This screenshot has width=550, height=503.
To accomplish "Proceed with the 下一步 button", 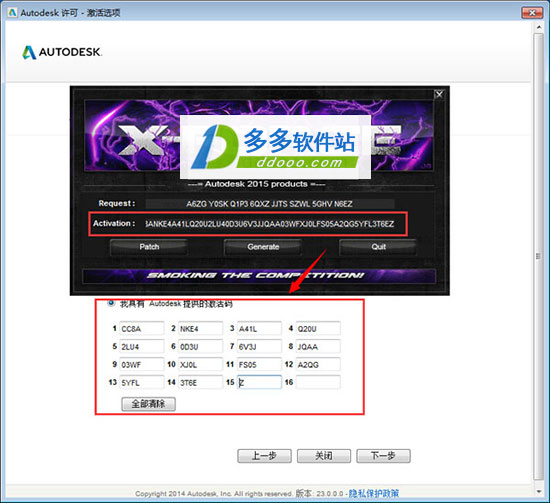I will (383, 456).
